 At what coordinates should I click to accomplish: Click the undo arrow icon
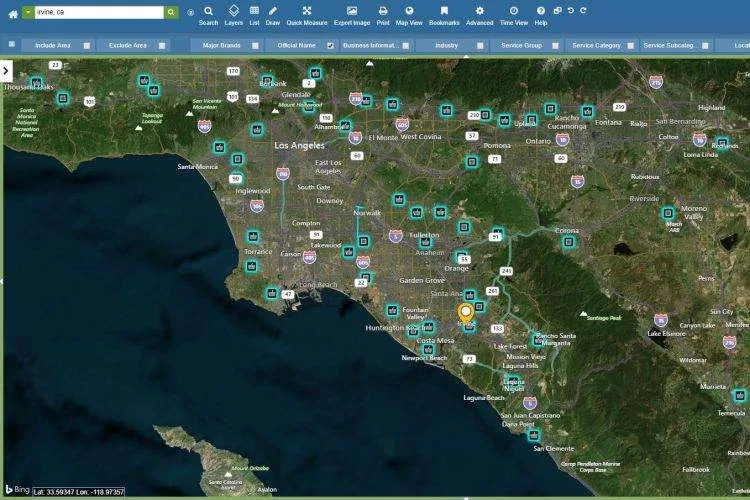click(x=571, y=11)
